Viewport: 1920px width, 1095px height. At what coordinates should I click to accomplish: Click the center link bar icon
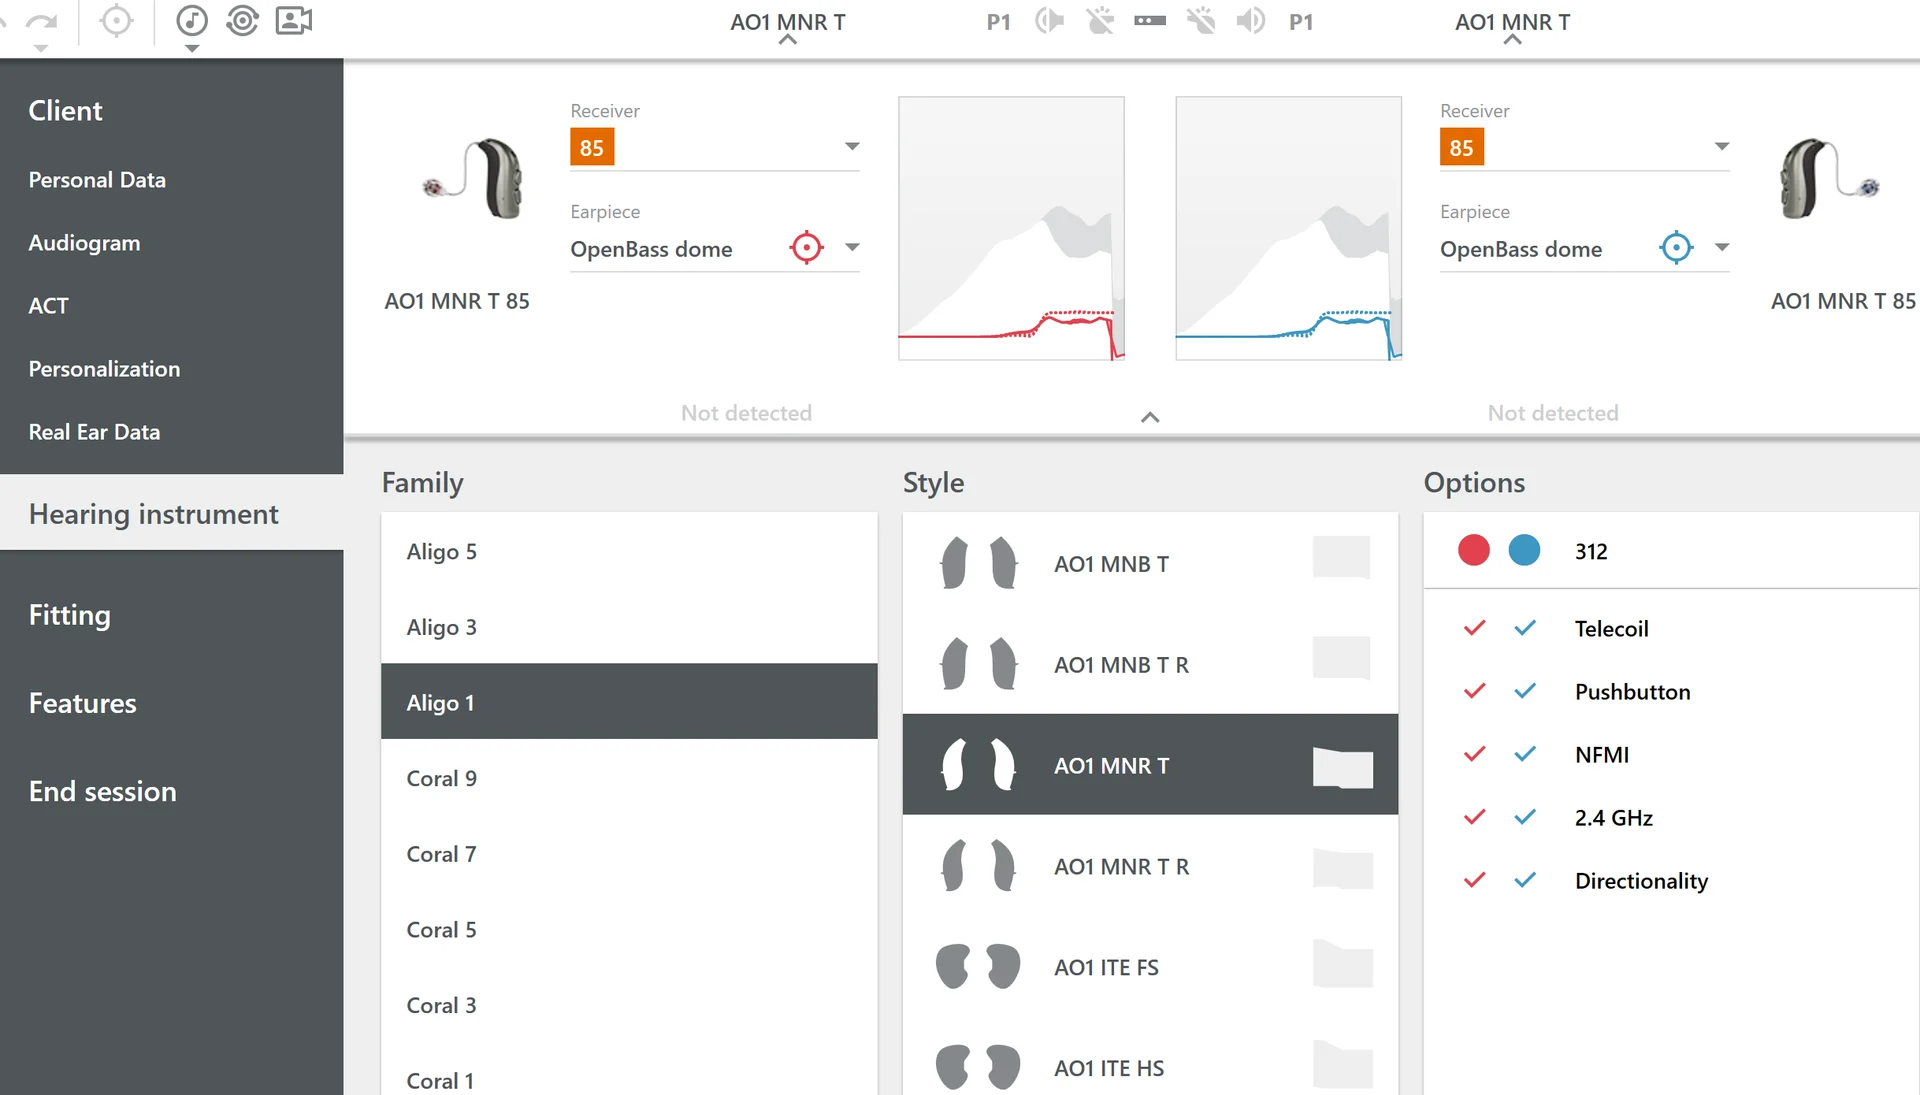point(1150,21)
